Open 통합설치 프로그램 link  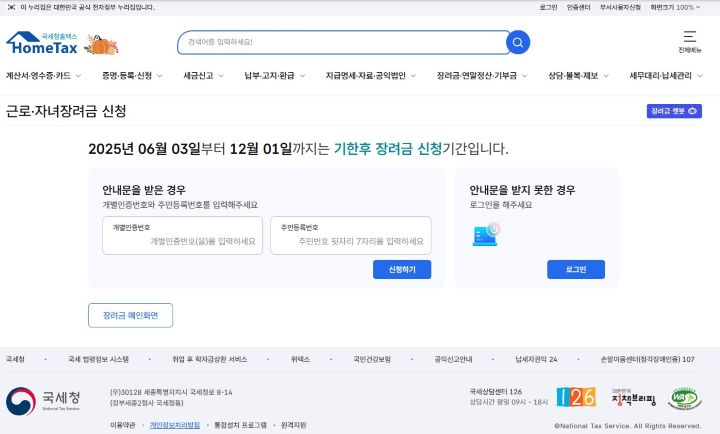(240, 425)
